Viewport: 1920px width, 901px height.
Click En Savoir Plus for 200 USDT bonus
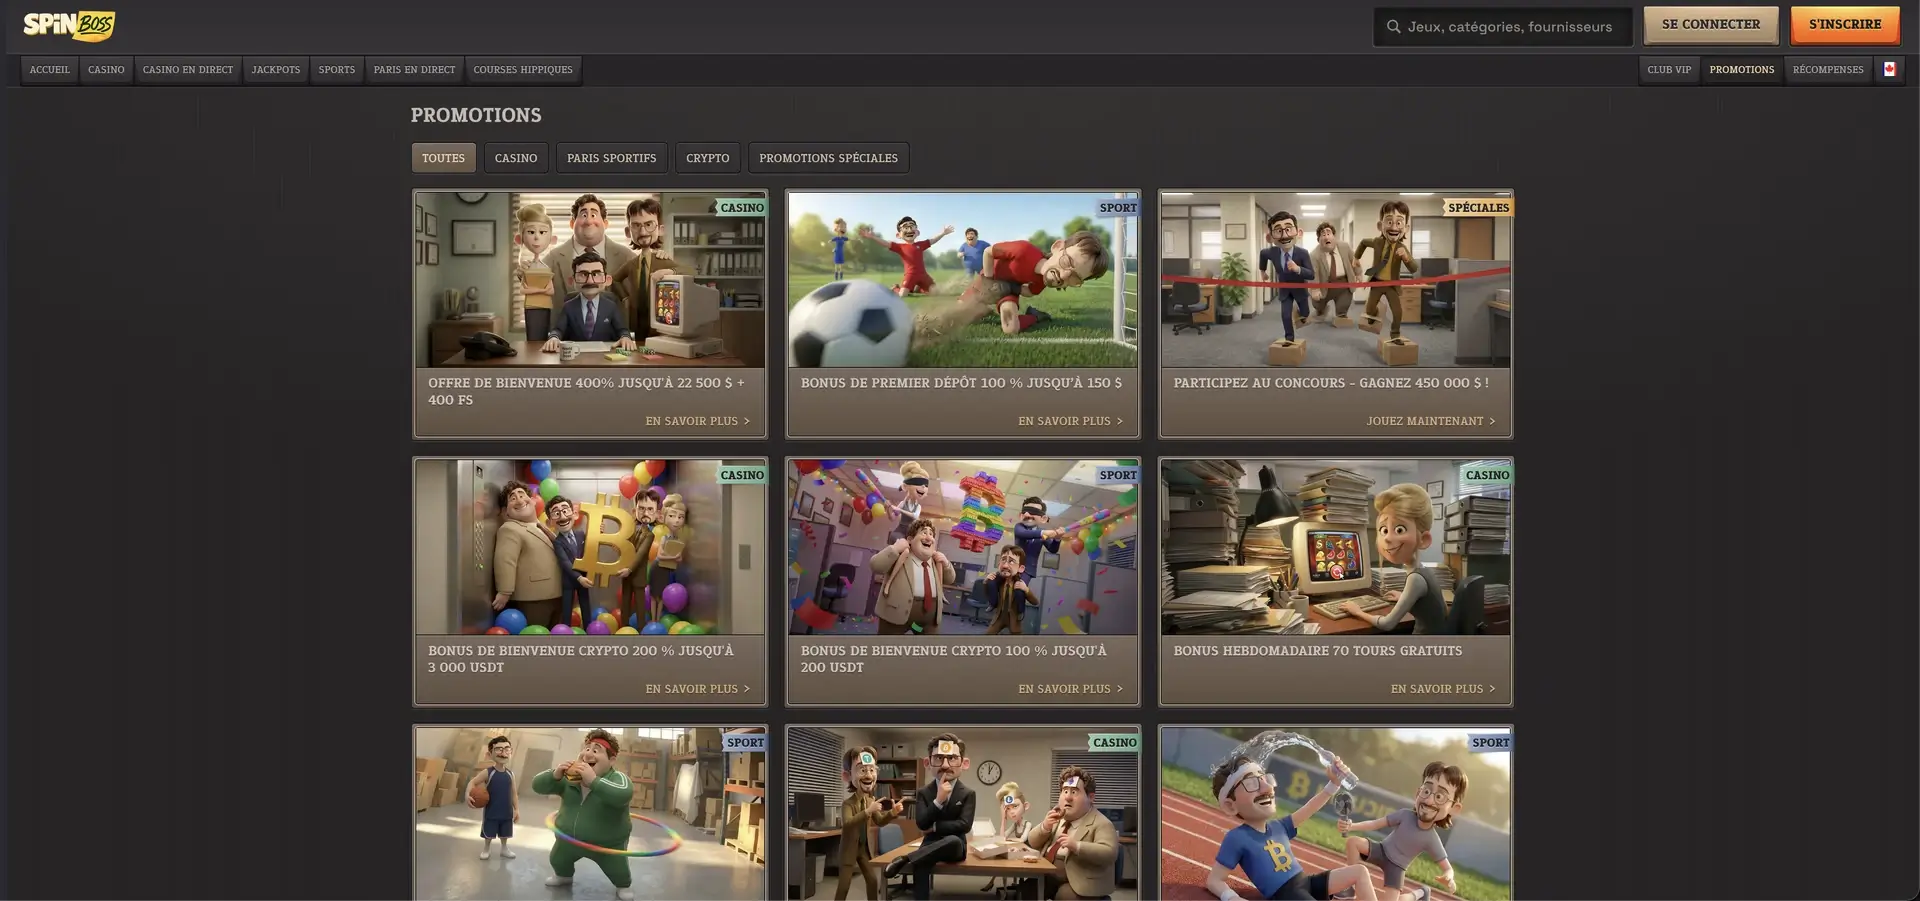point(1070,689)
